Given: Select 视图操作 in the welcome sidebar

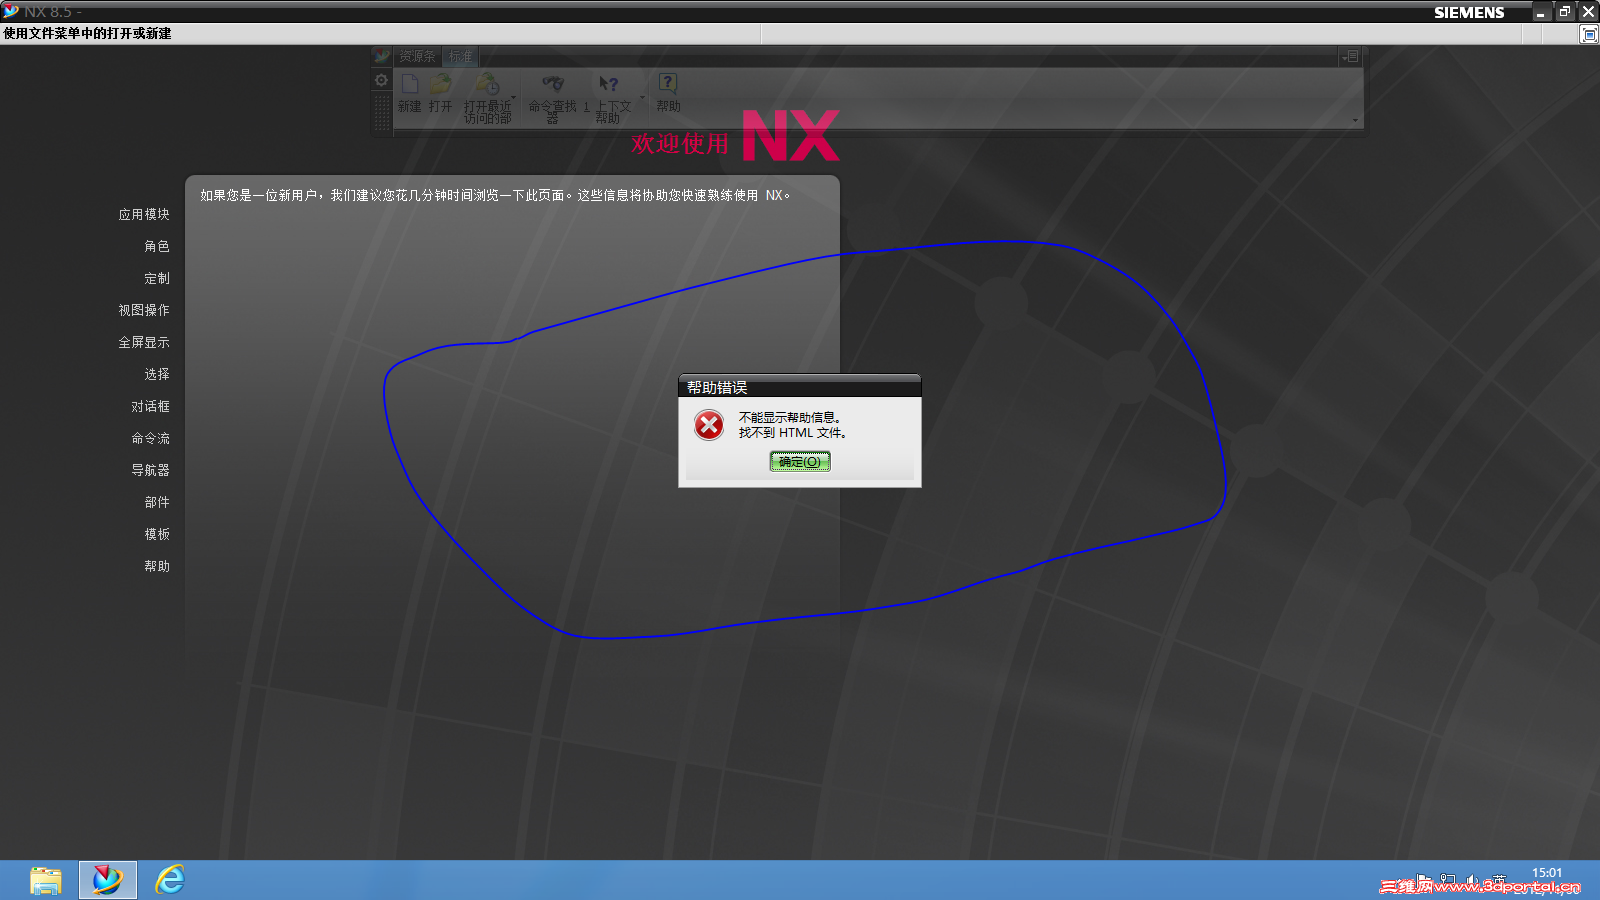Looking at the screenshot, I should point(144,310).
